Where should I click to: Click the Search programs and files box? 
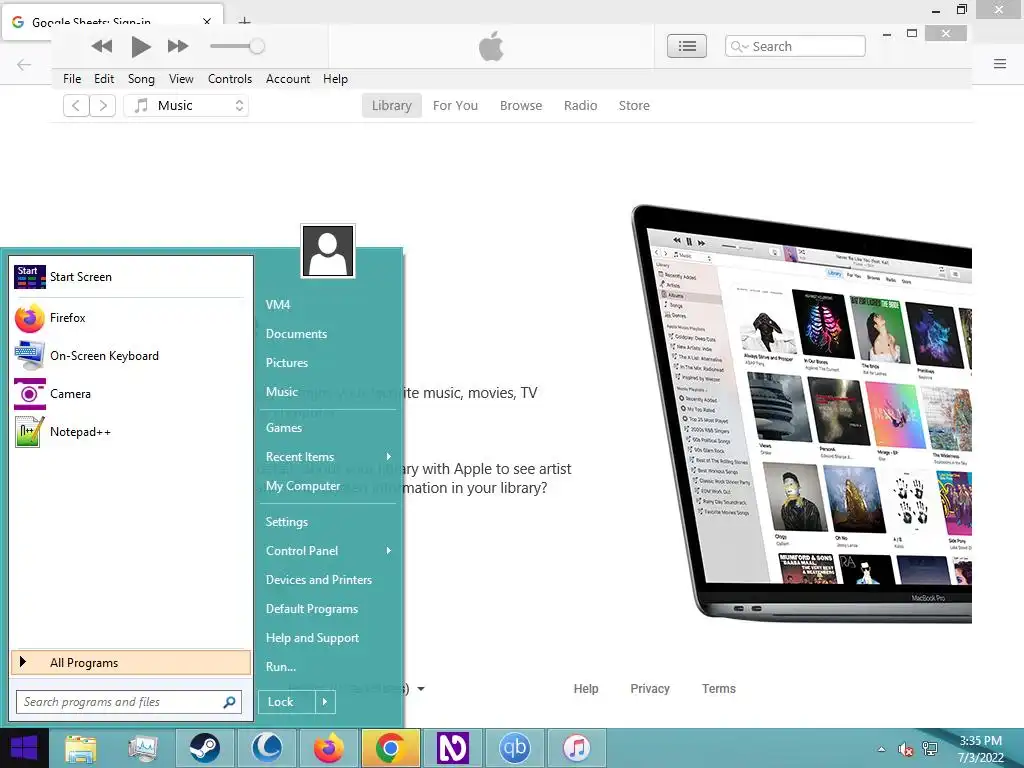pyautogui.click(x=129, y=702)
